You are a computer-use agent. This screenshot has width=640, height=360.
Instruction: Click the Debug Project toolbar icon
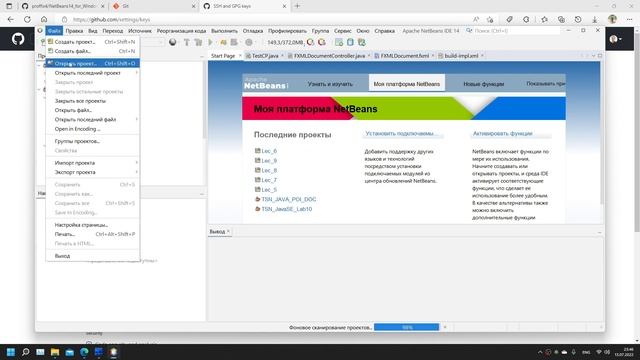click(x=223, y=42)
